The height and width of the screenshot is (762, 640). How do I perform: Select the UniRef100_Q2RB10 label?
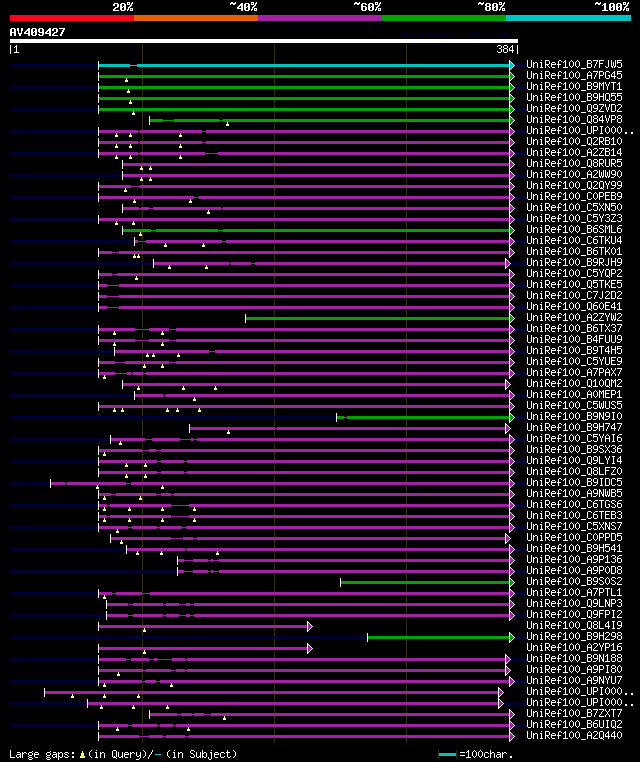coord(574,141)
